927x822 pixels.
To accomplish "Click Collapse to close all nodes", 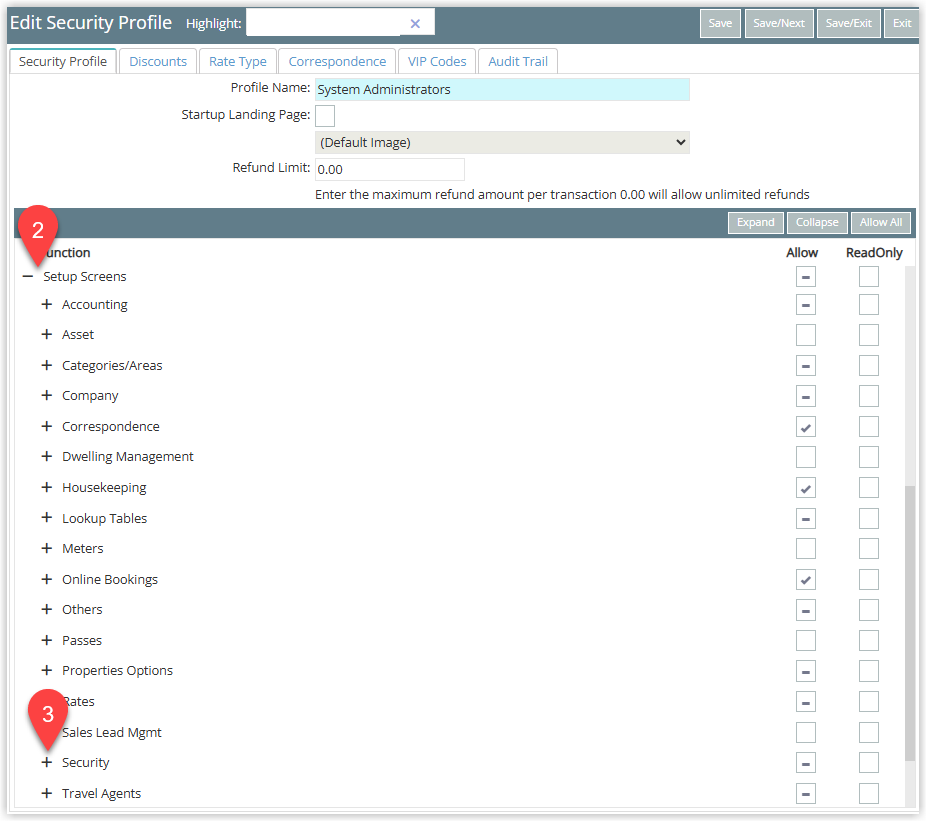I will pyautogui.click(x=817, y=223).
